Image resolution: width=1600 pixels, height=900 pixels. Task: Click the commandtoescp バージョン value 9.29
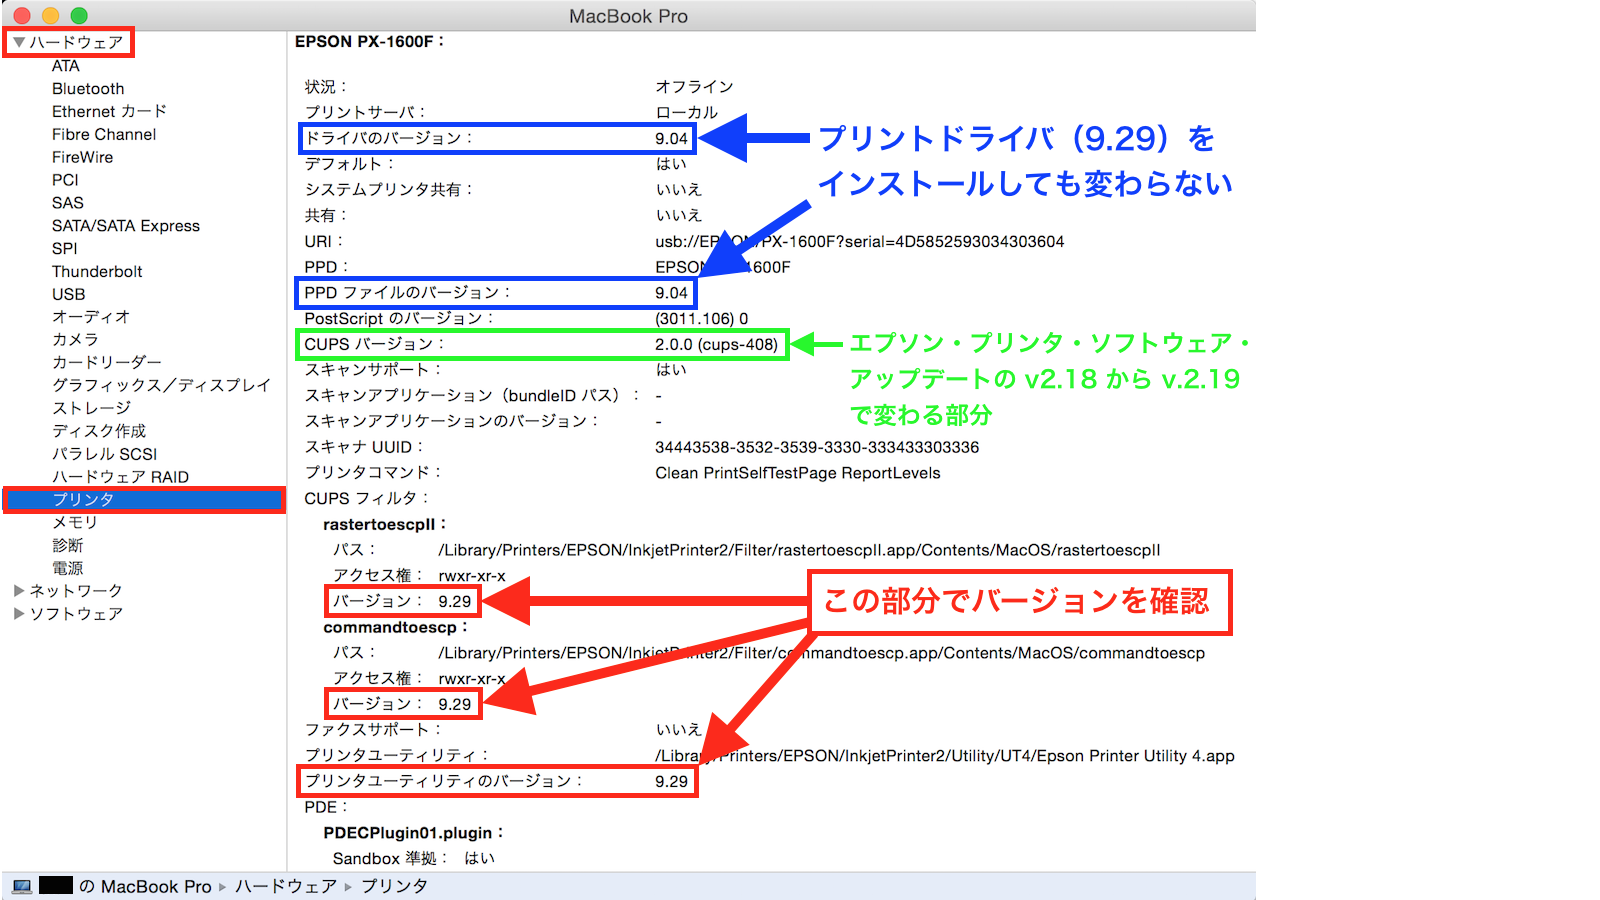click(x=455, y=705)
